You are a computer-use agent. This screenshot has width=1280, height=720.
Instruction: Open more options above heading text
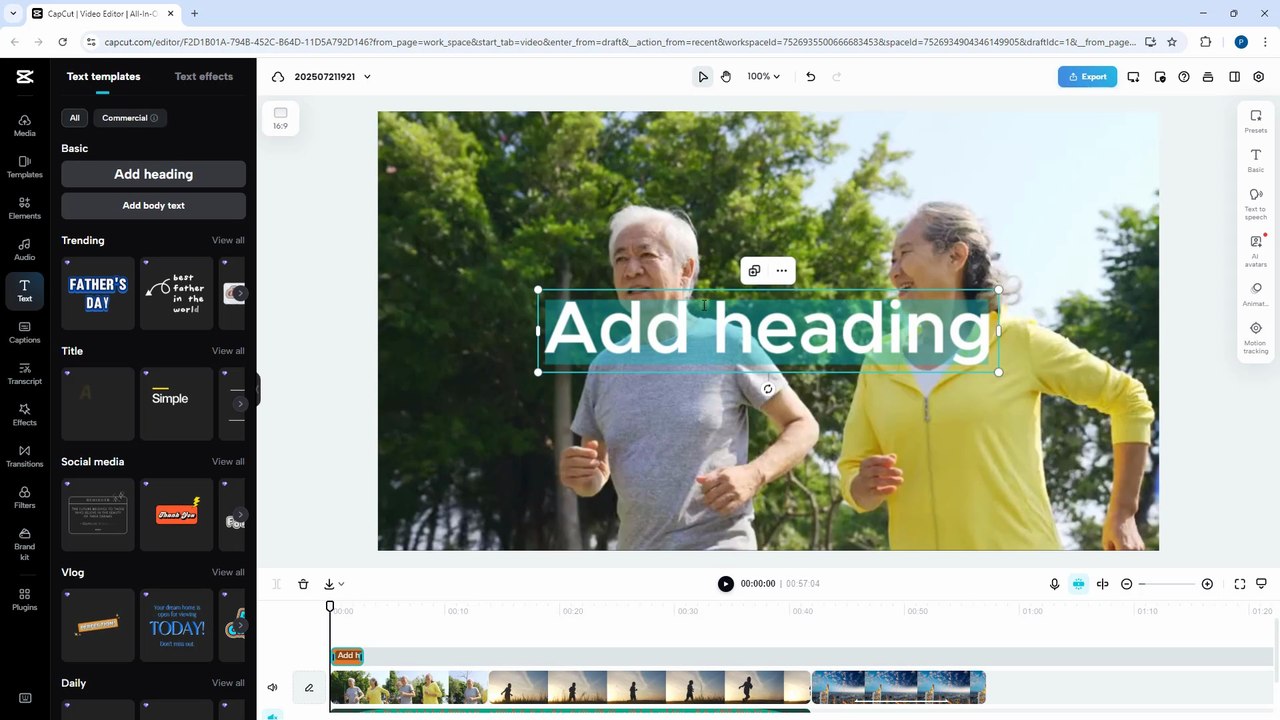pyautogui.click(x=781, y=271)
